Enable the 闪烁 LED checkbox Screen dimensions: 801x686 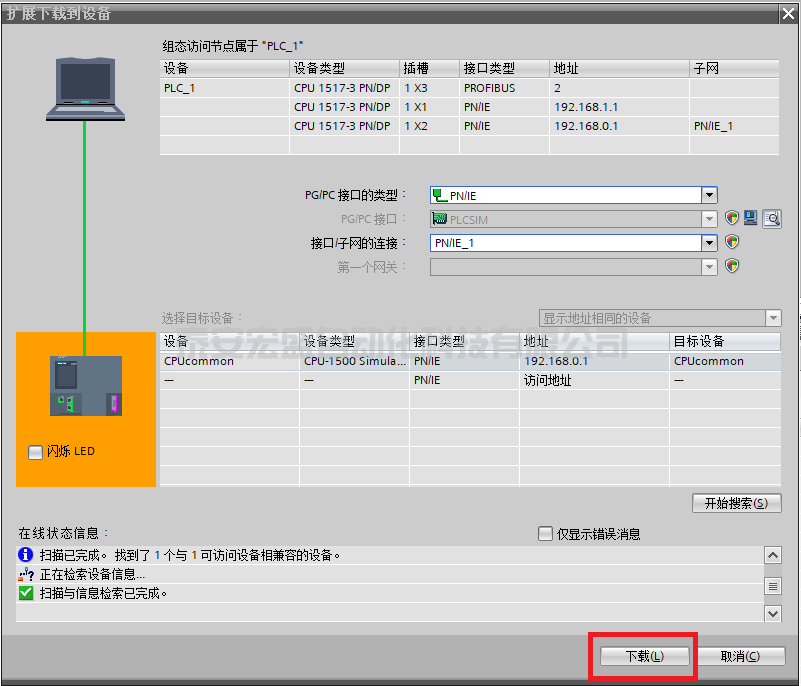click(36, 452)
